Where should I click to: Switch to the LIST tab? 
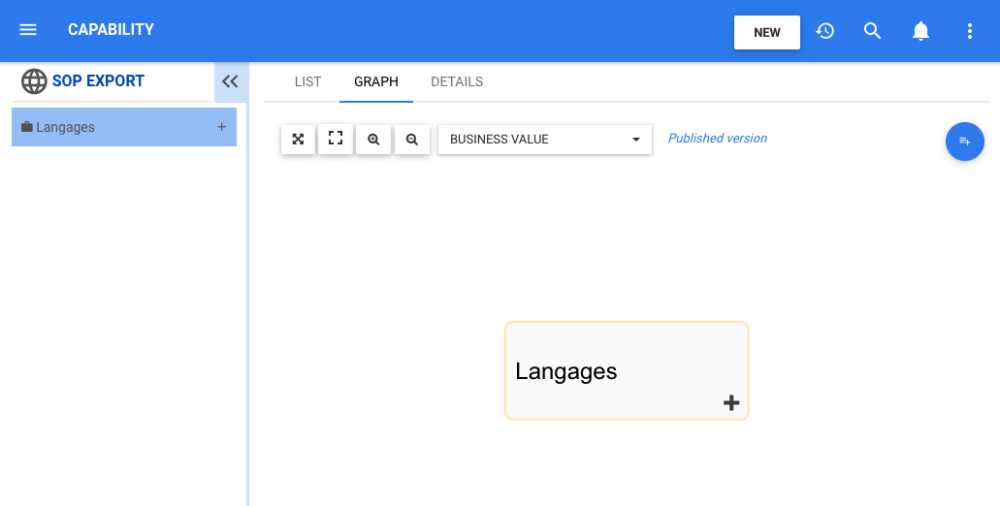coord(308,82)
